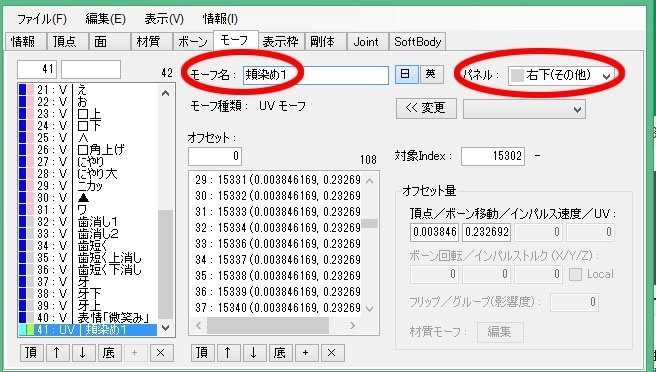This screenshot has height=372, width=656.
Task: Switch to the ボーン tab
Action: pyautogui.click(x=193, y=42)
